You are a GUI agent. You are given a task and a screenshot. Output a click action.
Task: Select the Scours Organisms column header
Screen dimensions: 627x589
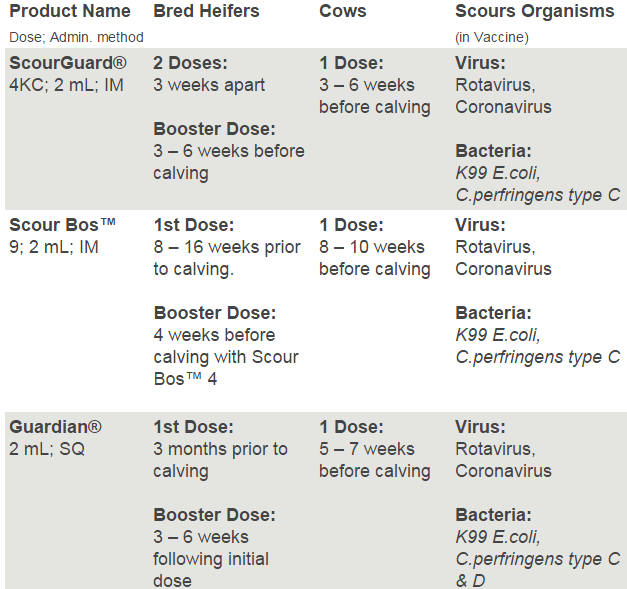(x=535, y=11)
